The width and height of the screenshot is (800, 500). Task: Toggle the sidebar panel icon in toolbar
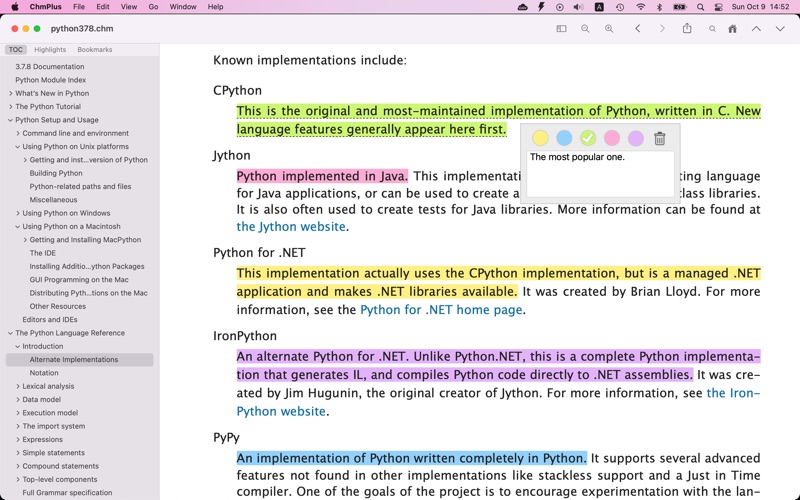coord(562,29)
